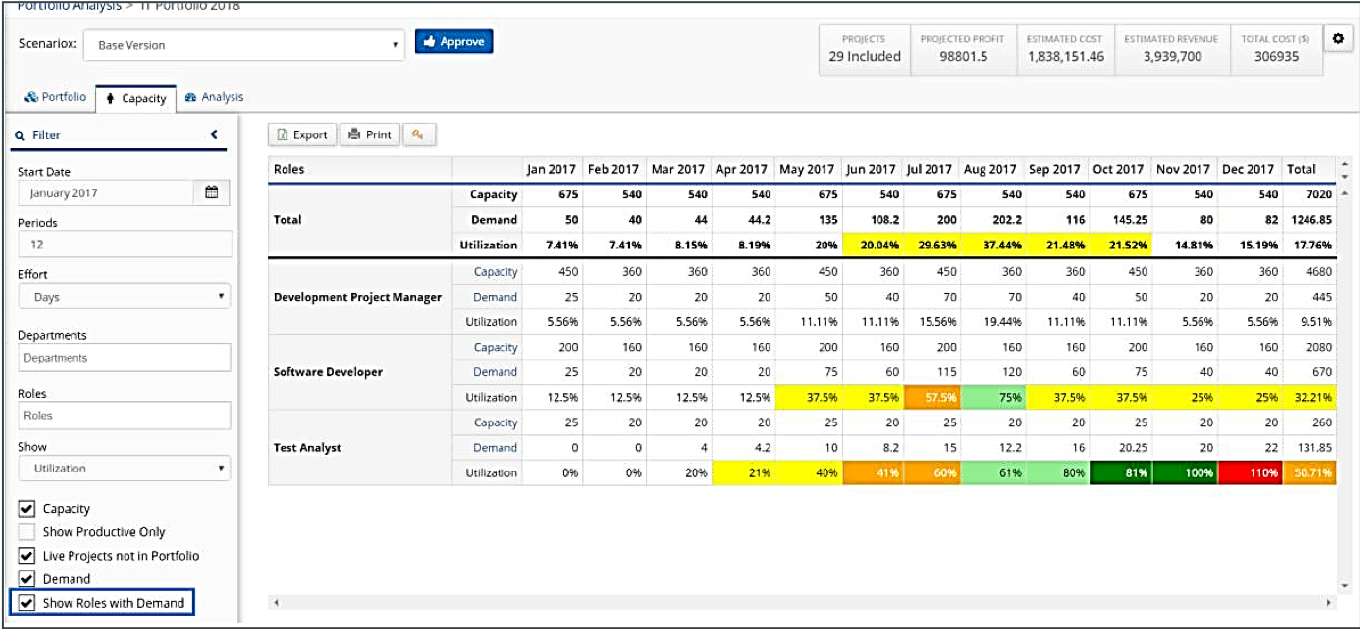Switch to the Portfolio tab
This screenshot has height=629, width=1360.
54,97
